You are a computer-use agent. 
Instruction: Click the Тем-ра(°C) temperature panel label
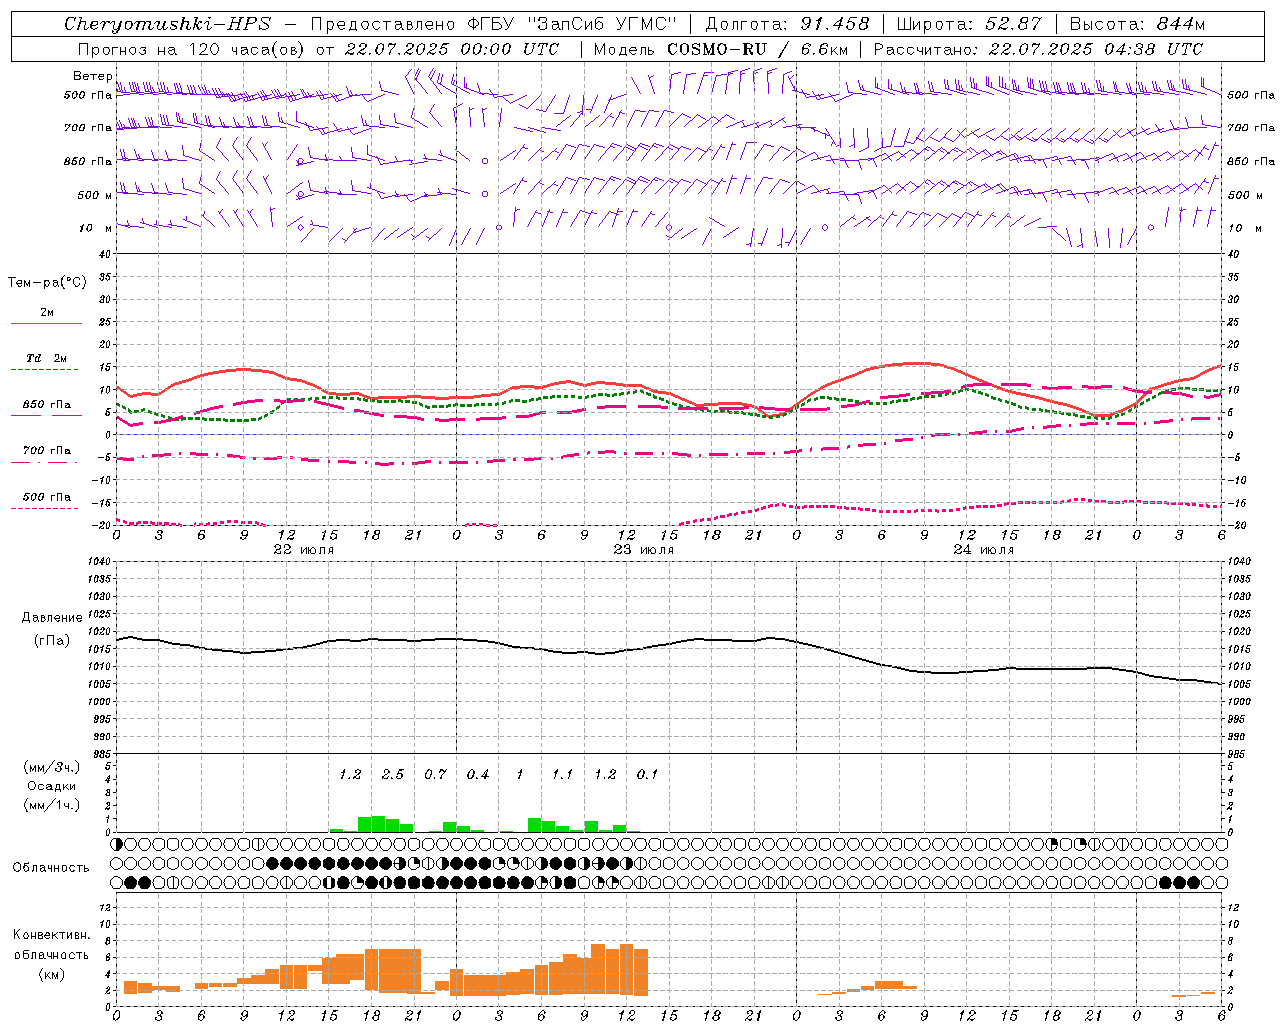[47, 283]
